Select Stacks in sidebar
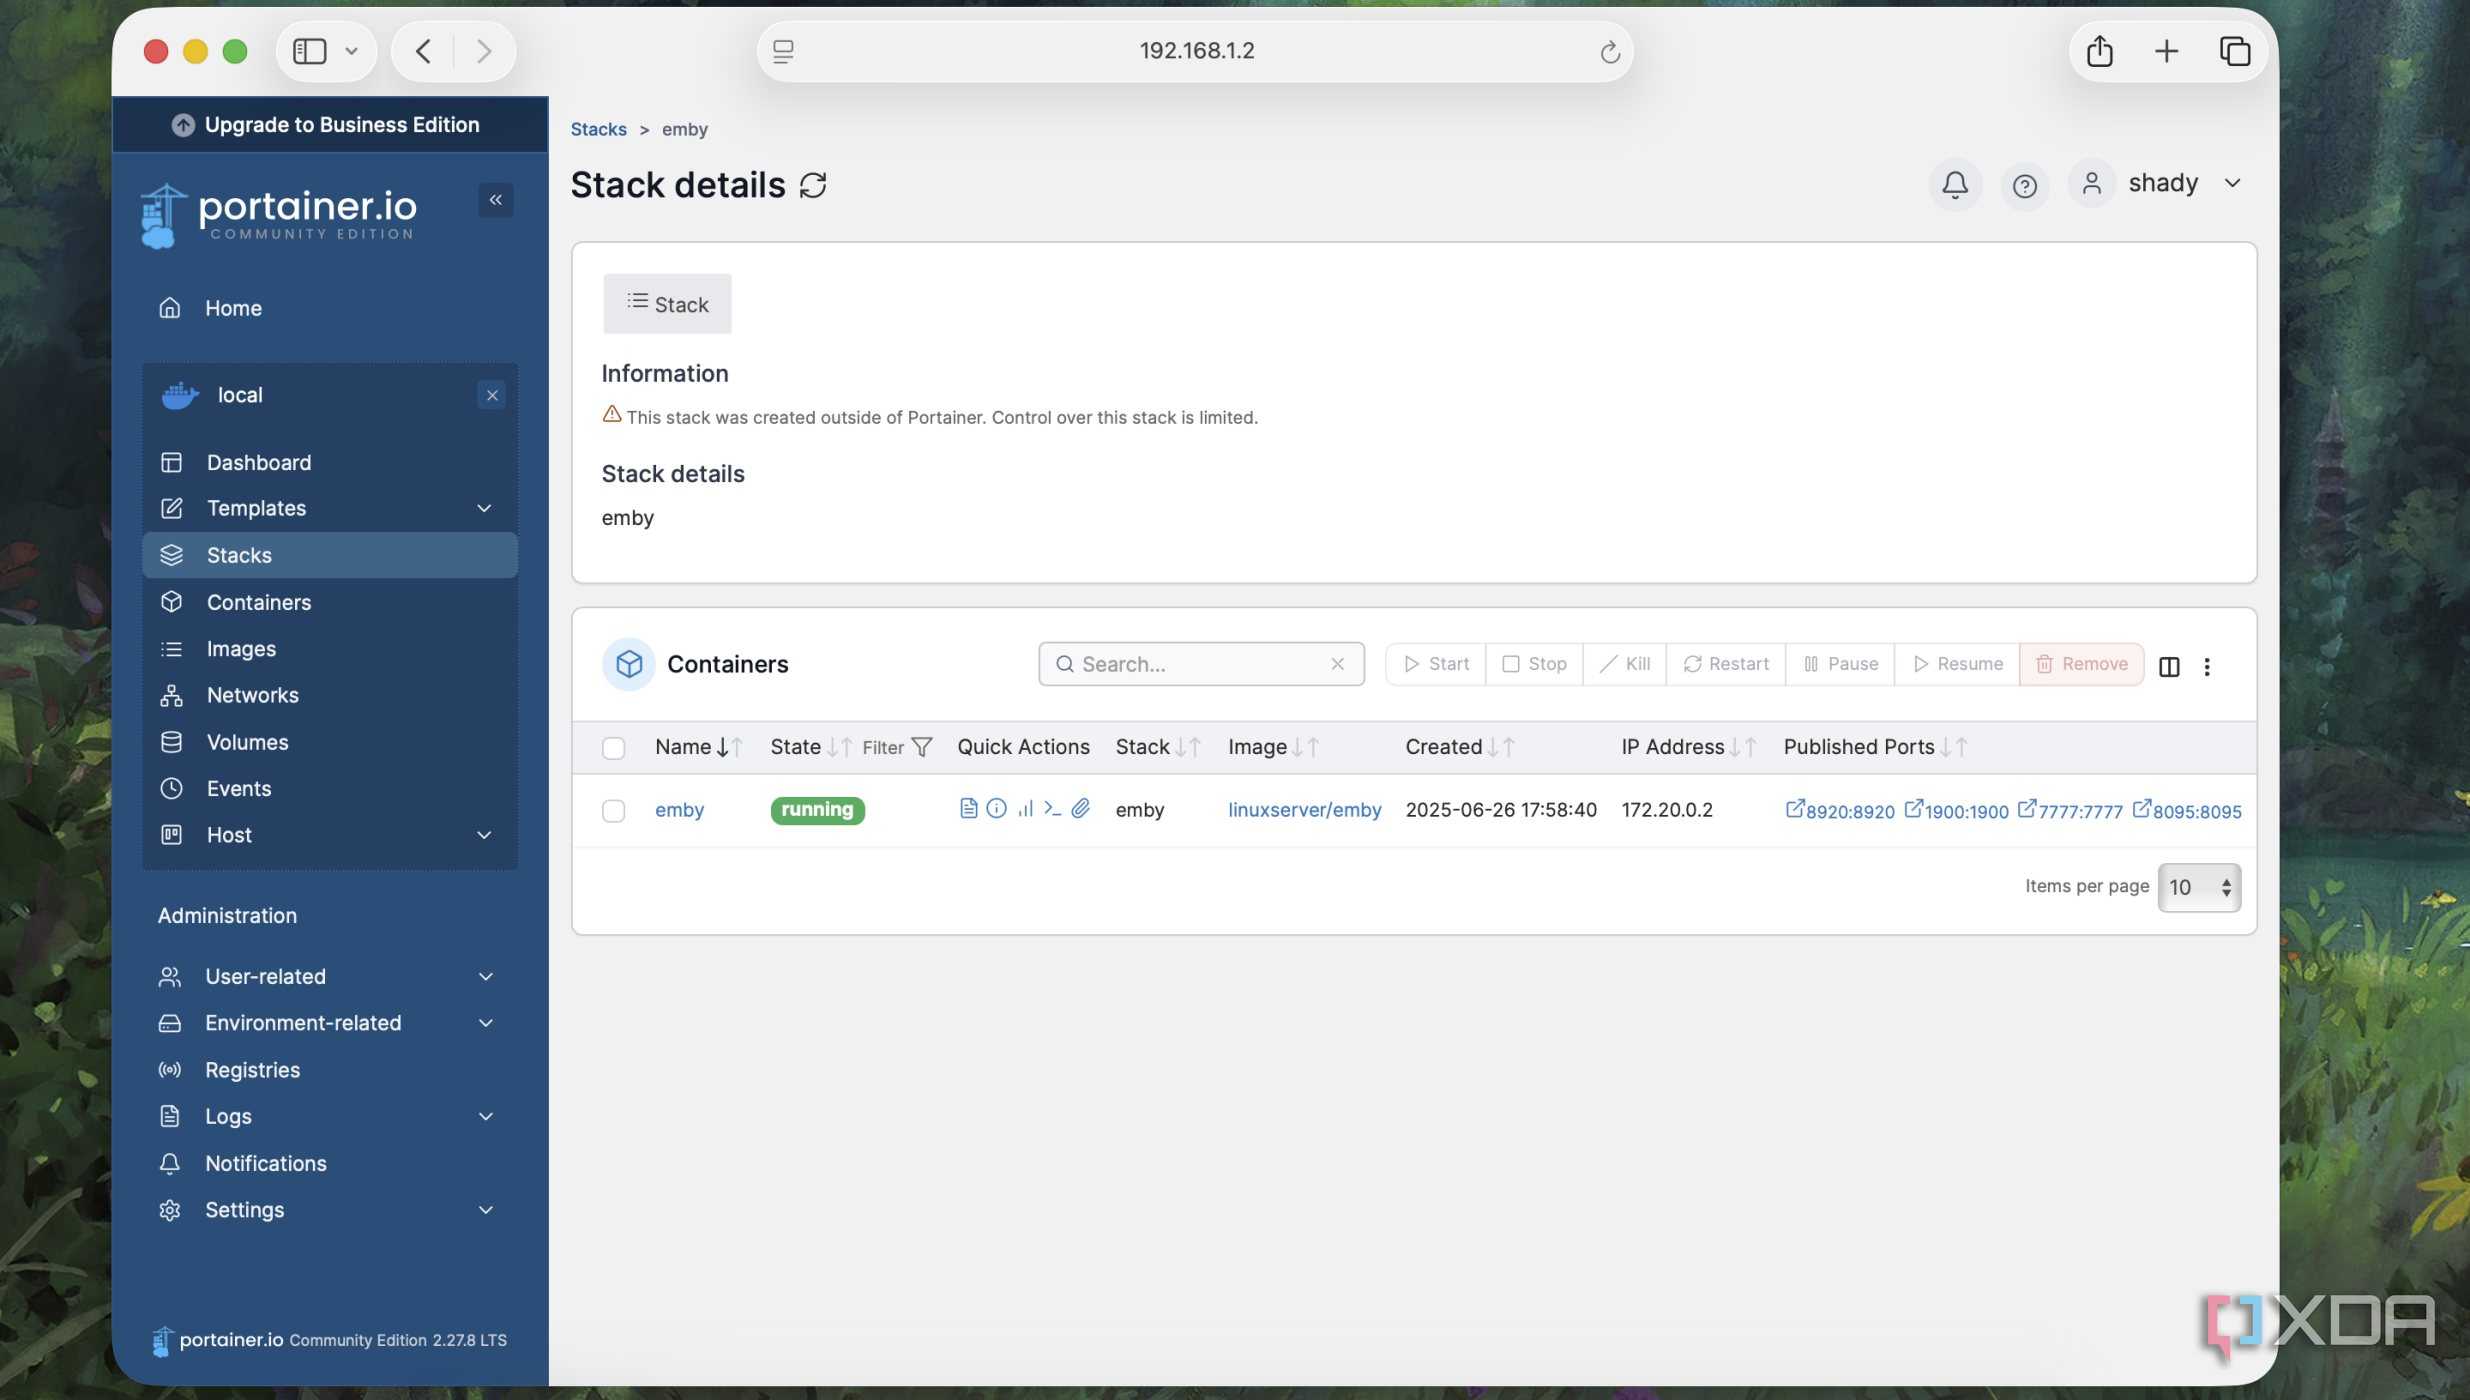The image size is (2470, 1400). pyautogui.click(x=330, y=555)
